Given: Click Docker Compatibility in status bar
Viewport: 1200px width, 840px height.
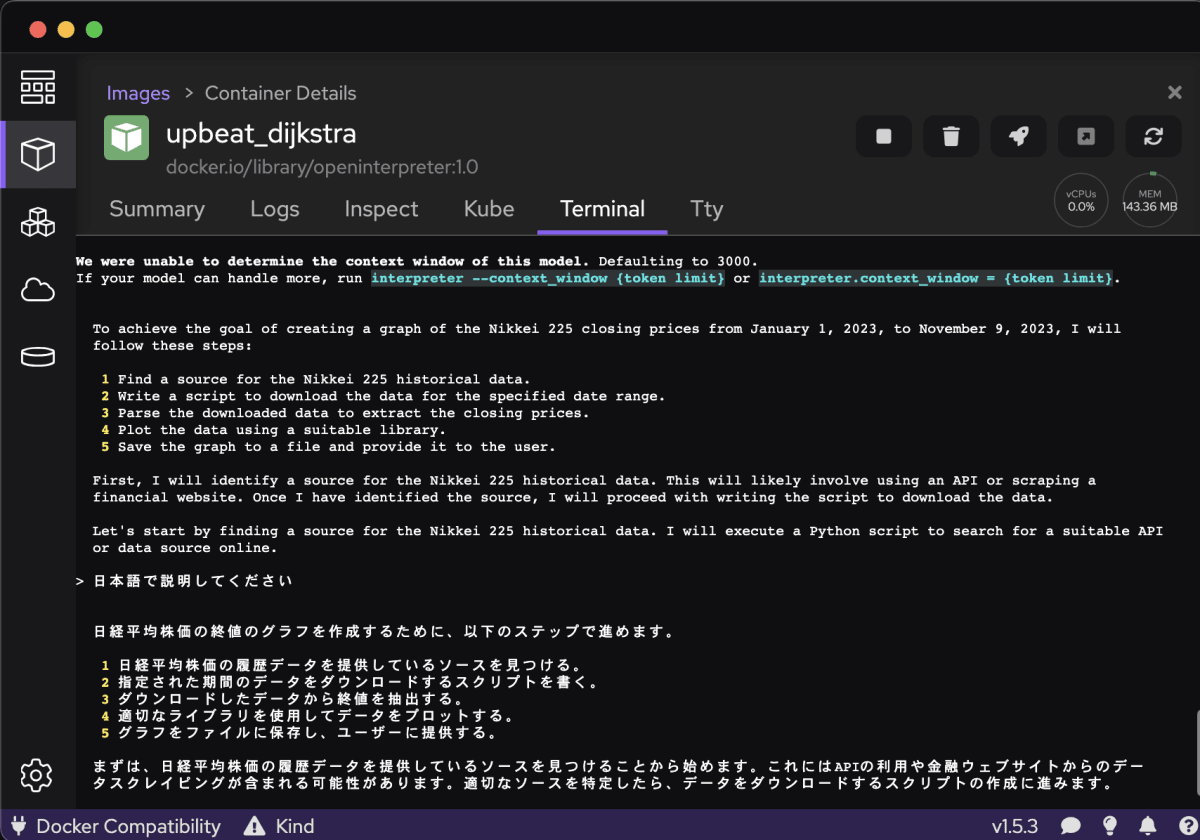Looking at the screenshot, I should coord(116,826).
